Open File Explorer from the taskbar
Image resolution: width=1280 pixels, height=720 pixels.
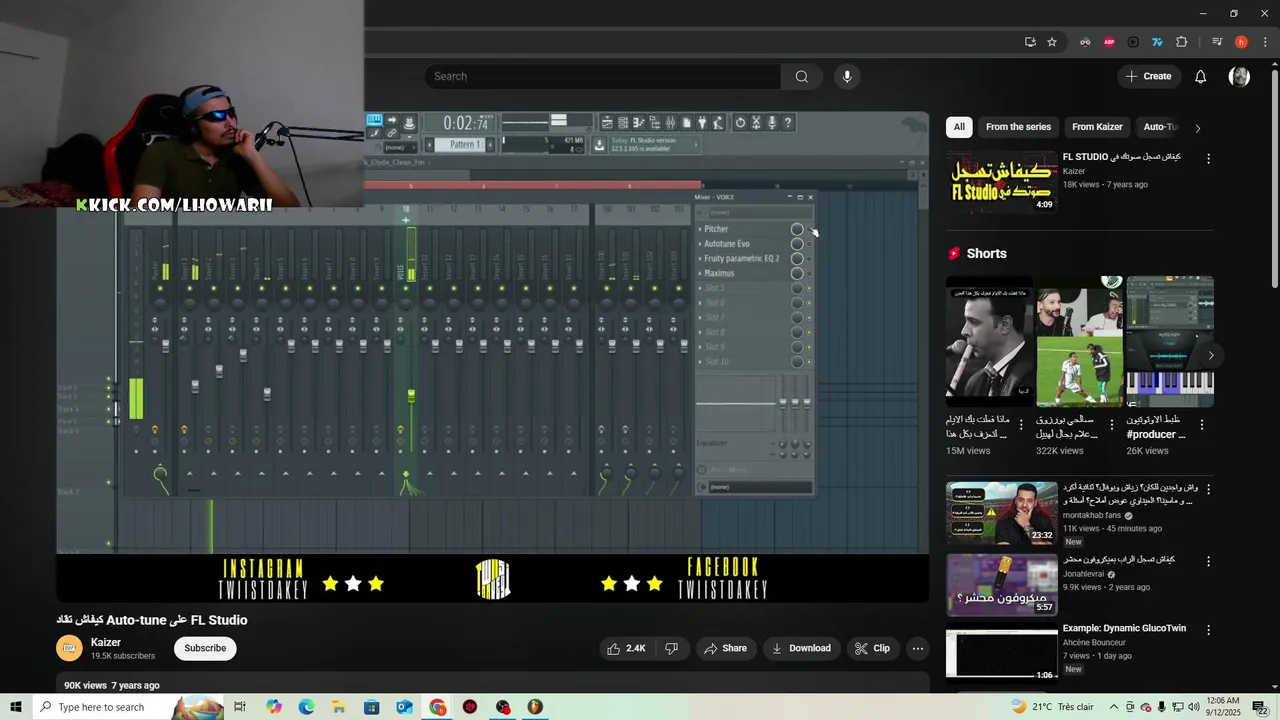pos(339,707)
